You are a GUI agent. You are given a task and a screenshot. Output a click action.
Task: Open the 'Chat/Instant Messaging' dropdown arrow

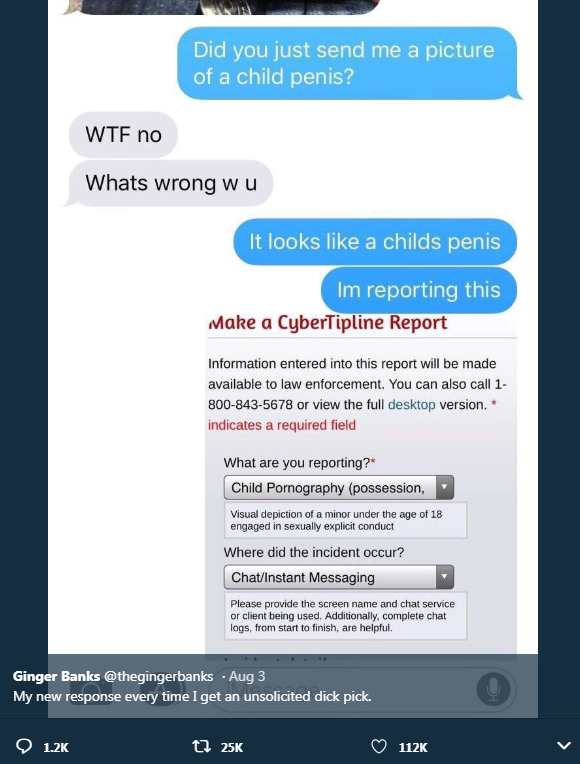444,577
